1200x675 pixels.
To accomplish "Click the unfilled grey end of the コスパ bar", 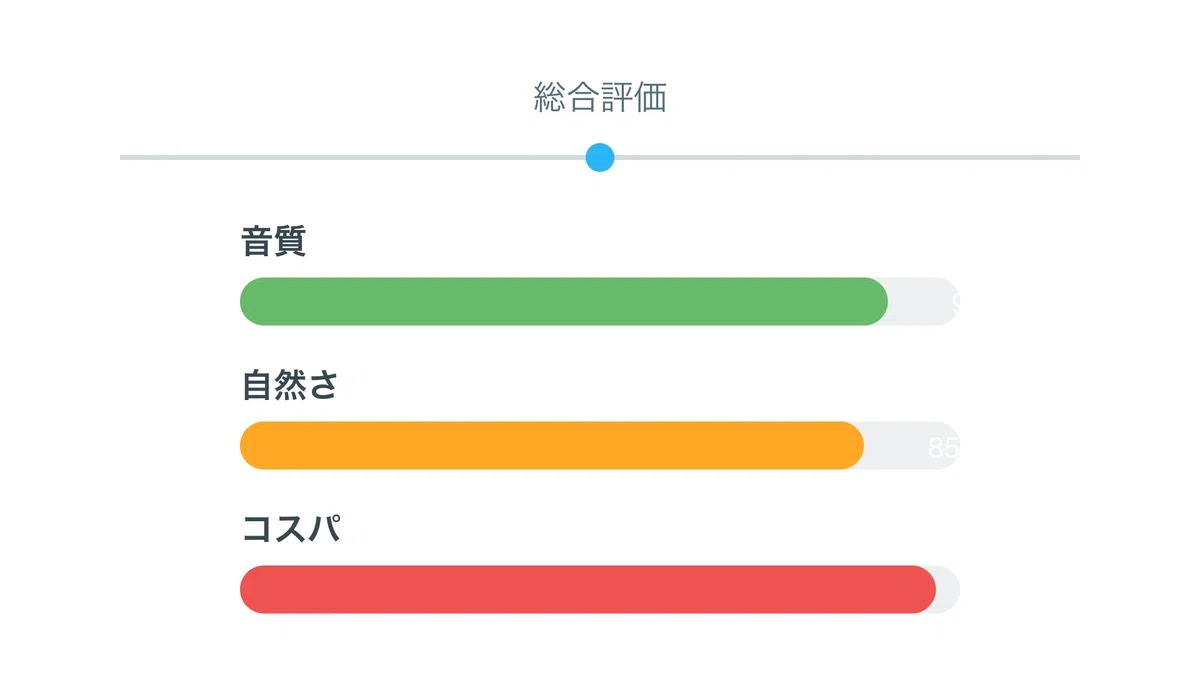I will pos(948,589).
